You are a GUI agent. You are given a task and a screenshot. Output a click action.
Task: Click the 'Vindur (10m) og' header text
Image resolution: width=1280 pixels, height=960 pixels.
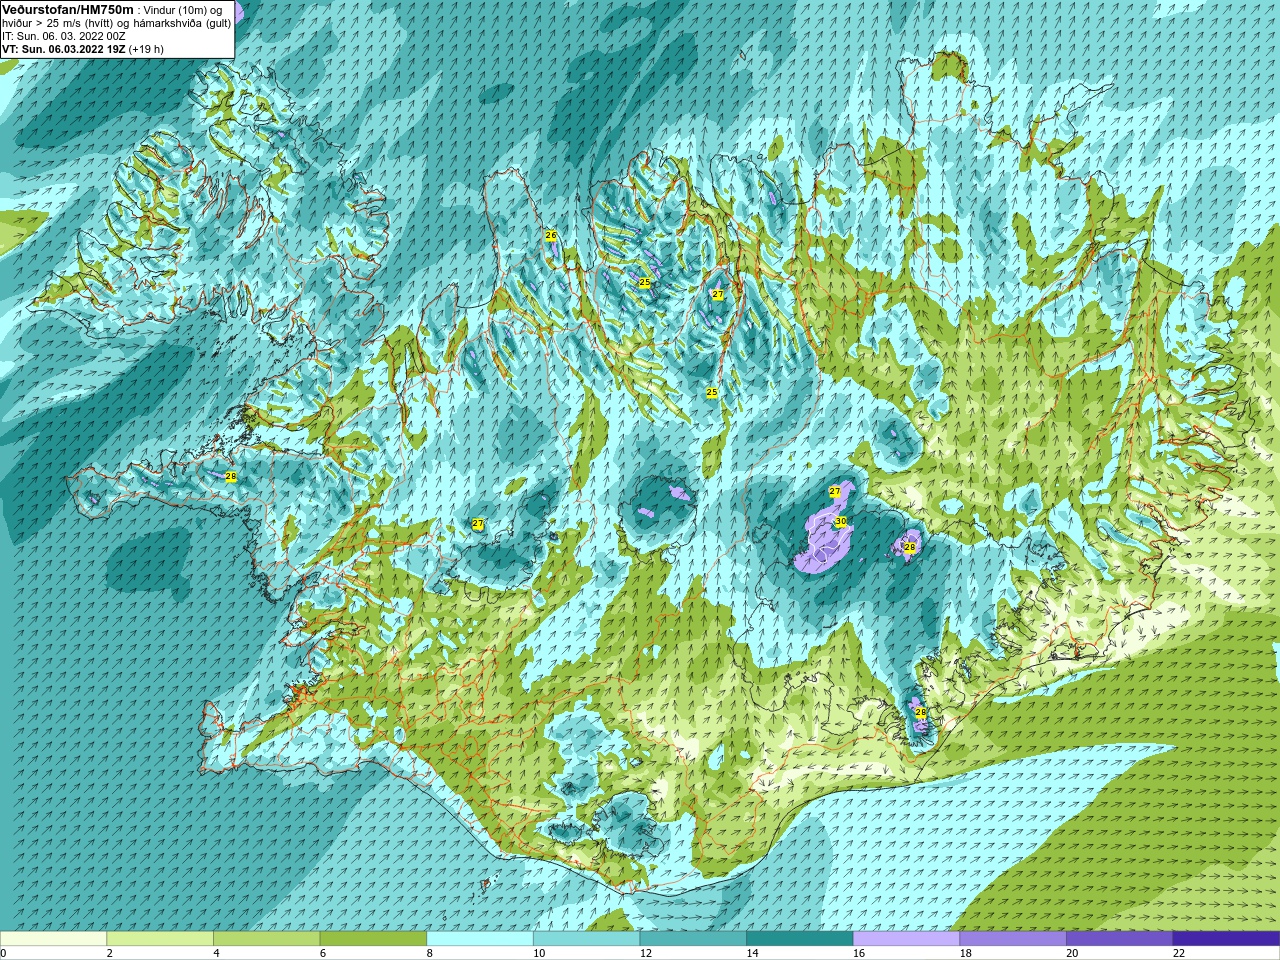pos(184,10)
